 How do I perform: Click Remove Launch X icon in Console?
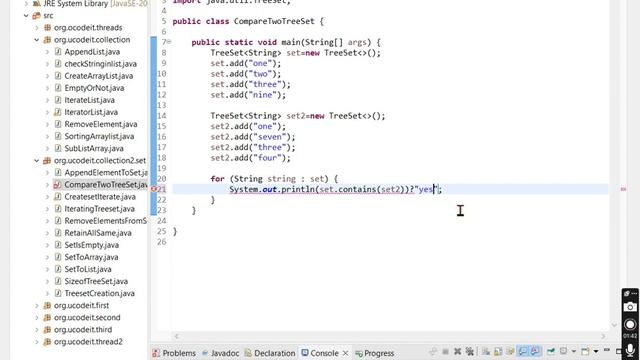[458, 351]
